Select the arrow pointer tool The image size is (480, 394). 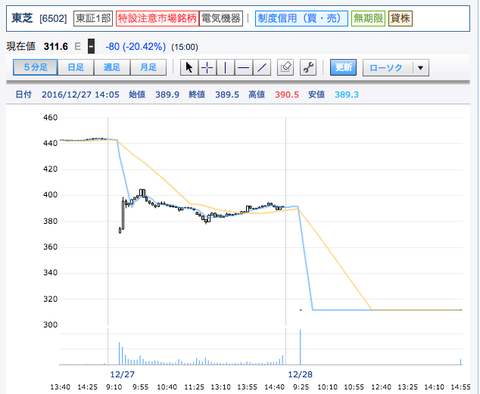(189, 68)
